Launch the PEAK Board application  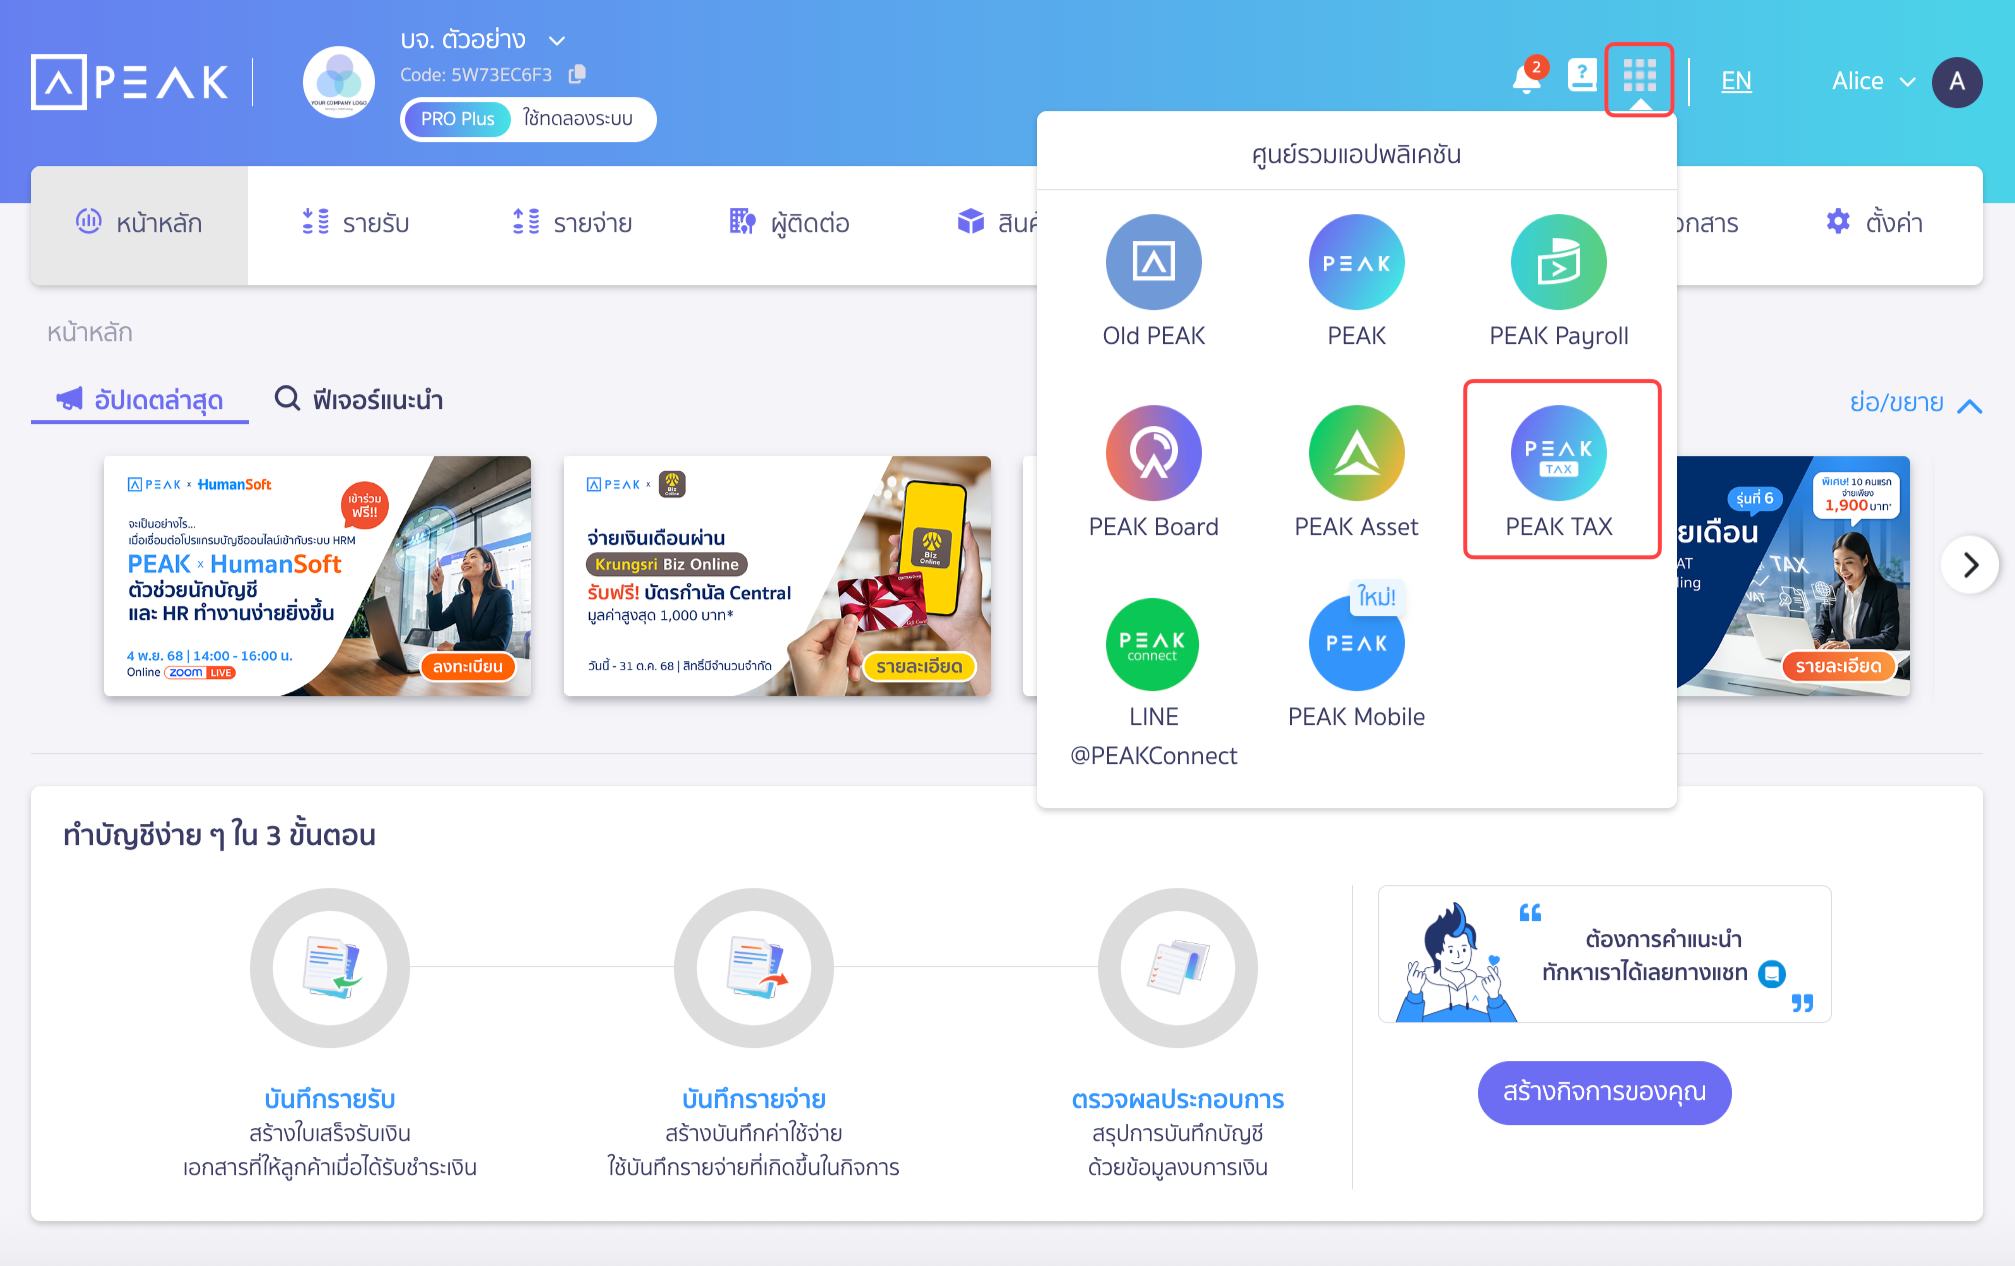(1153, 454)
